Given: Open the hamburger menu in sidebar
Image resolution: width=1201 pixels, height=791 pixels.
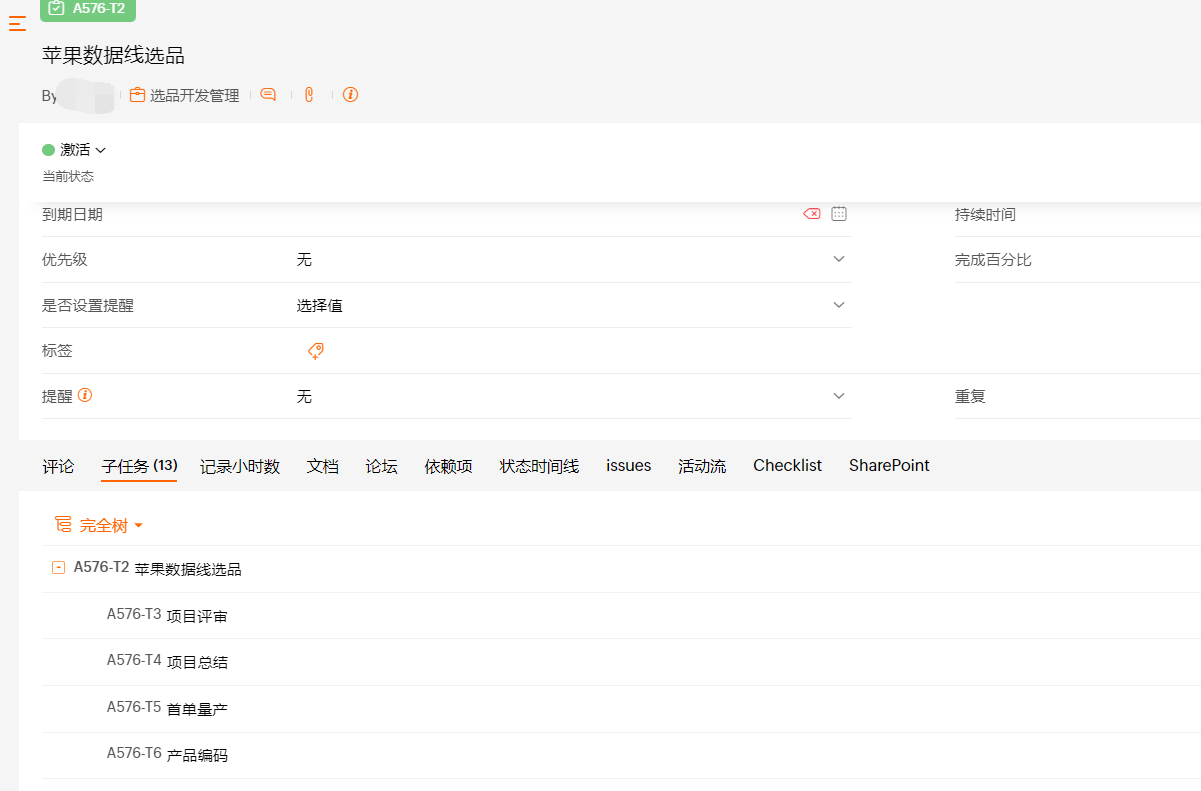Looking at the screenshot, I should tap(17, 23).
